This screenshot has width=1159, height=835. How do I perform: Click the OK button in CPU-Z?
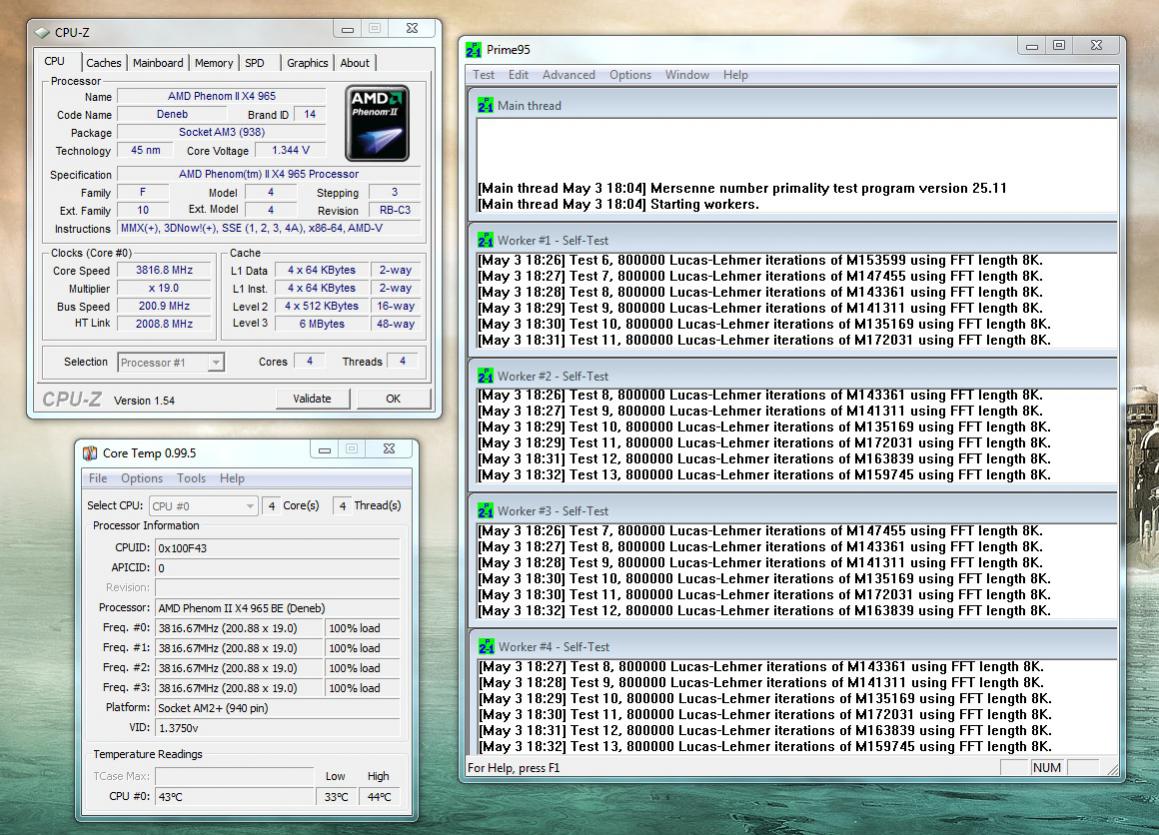[x=393, y=399]
